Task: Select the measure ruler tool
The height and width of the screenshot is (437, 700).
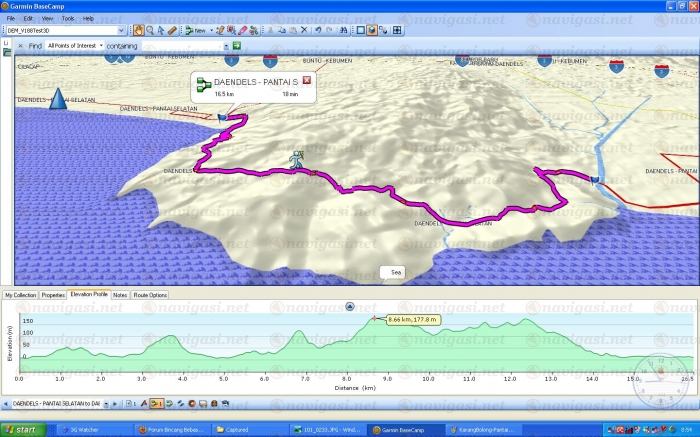Action: pos(172,31)
